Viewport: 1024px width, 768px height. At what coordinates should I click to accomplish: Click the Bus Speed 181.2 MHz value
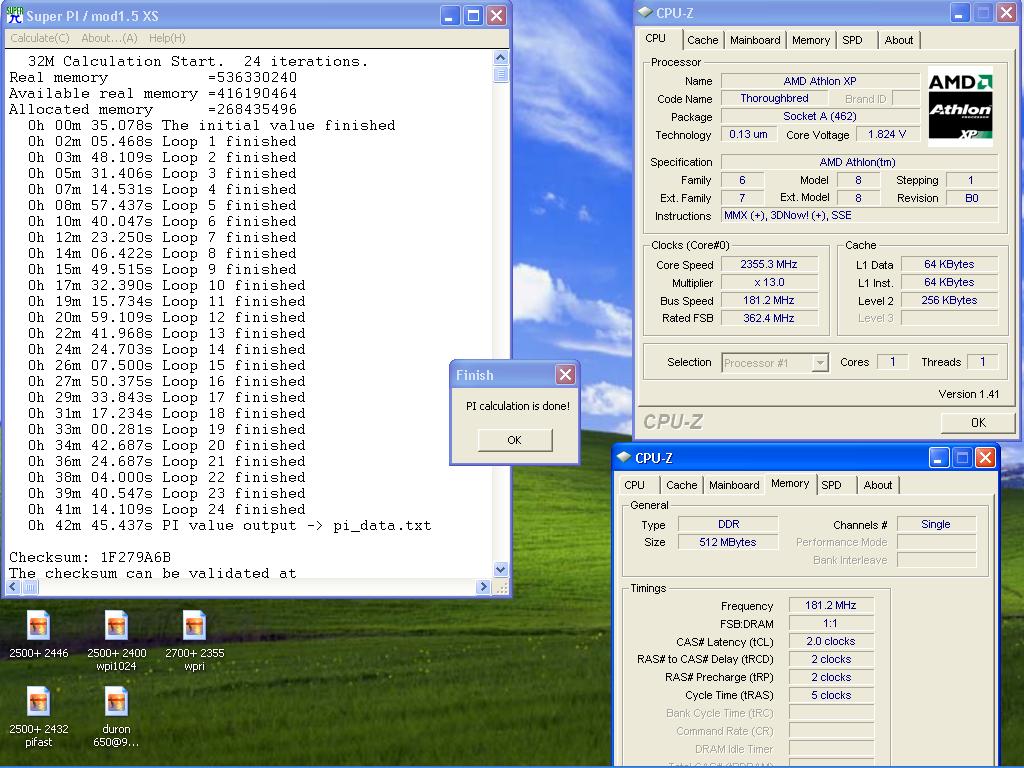tap(769, 300)
